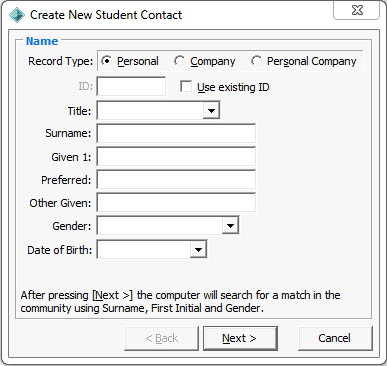This screenshot has height=366, width=387.
Task: Click into the ID input field
Action: (x=131, y=87)
